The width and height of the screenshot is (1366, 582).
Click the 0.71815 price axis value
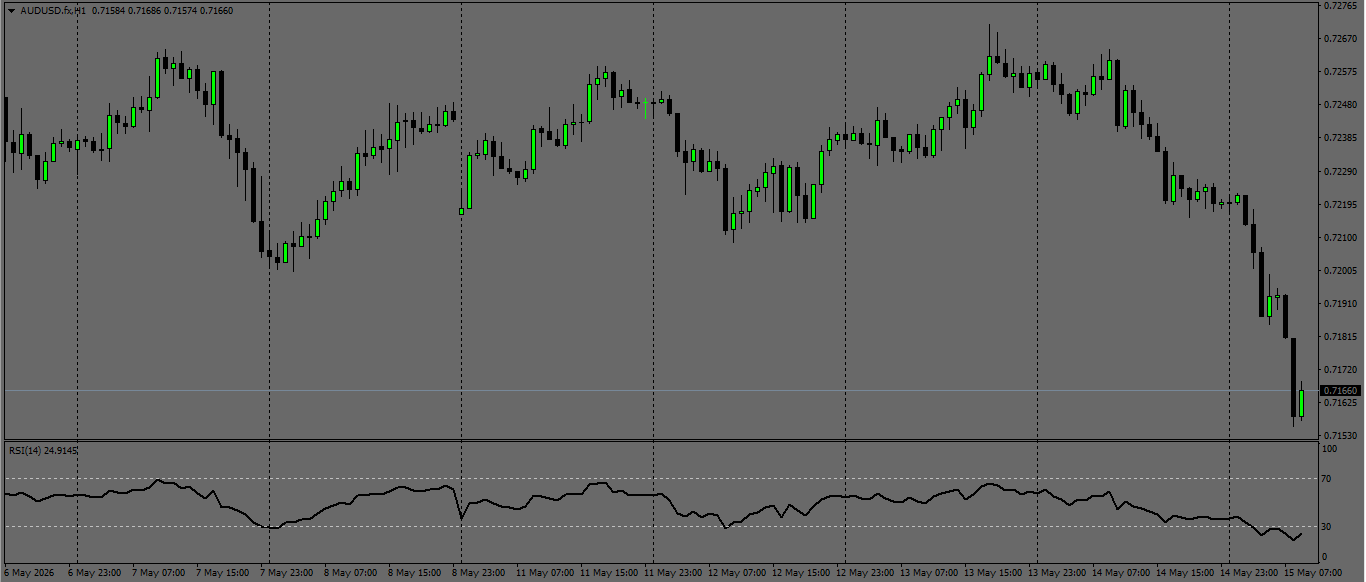(x=1339, y=337)
